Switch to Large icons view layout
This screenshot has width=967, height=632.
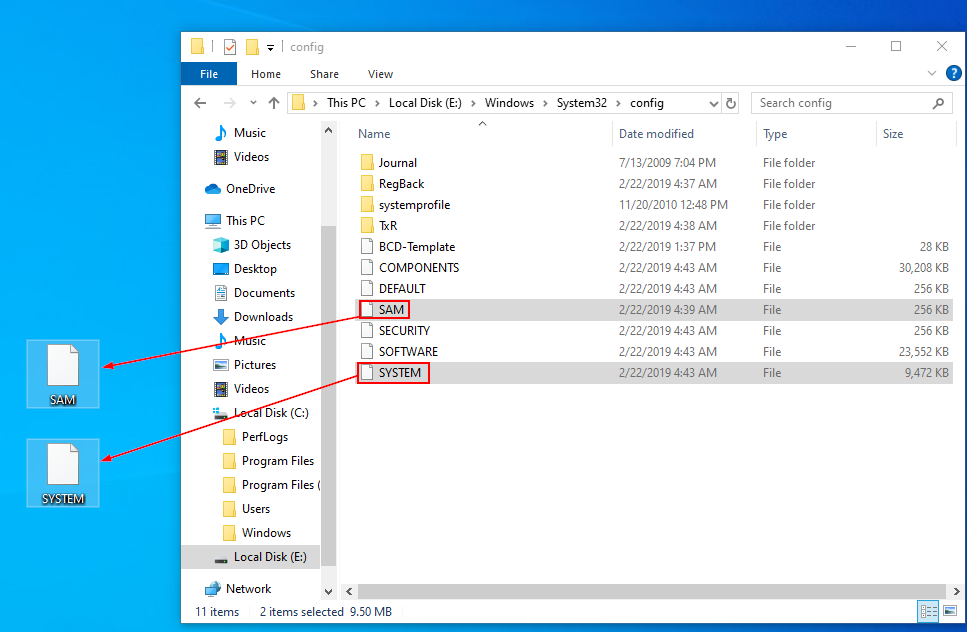950,611
